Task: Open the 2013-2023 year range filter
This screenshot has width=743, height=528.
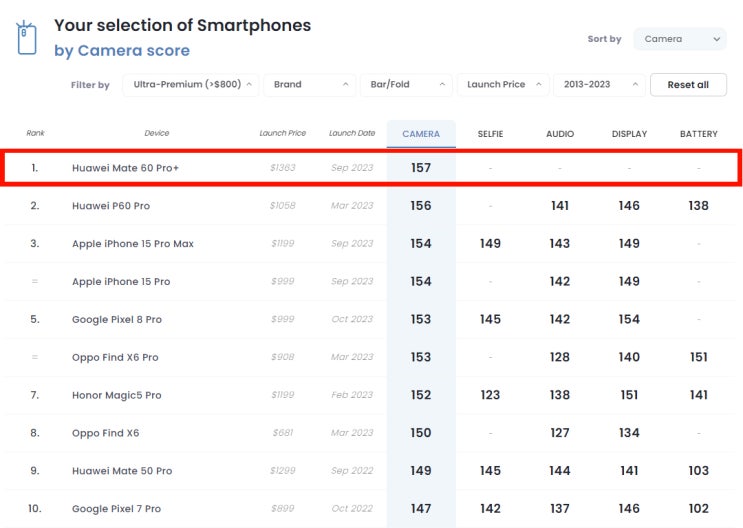Action: pos(599,85)
